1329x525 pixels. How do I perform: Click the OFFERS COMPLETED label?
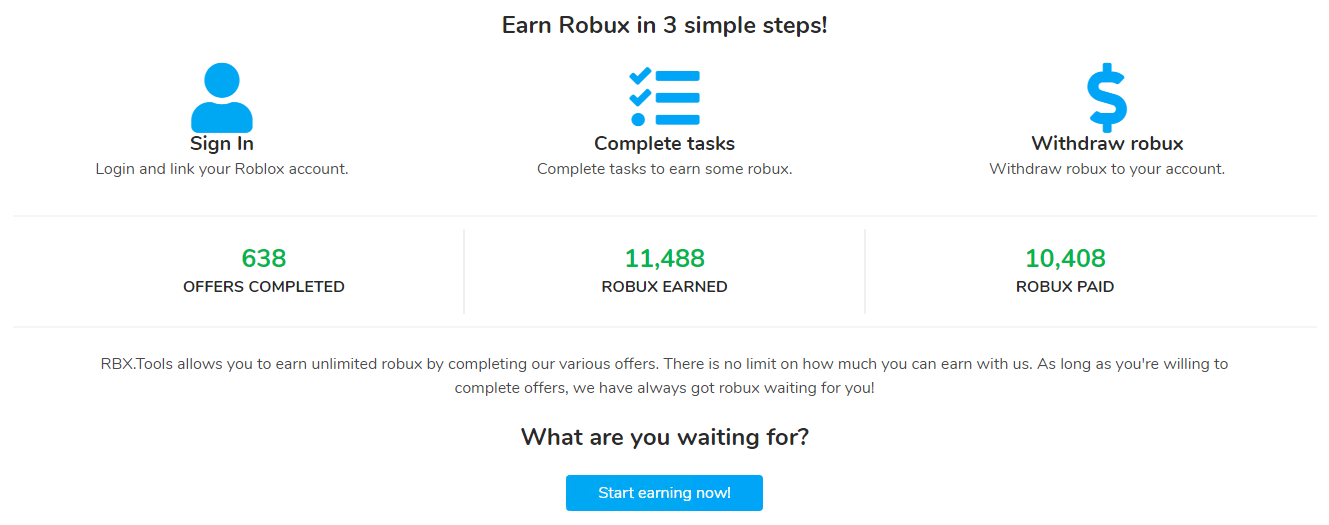point(264,287)
